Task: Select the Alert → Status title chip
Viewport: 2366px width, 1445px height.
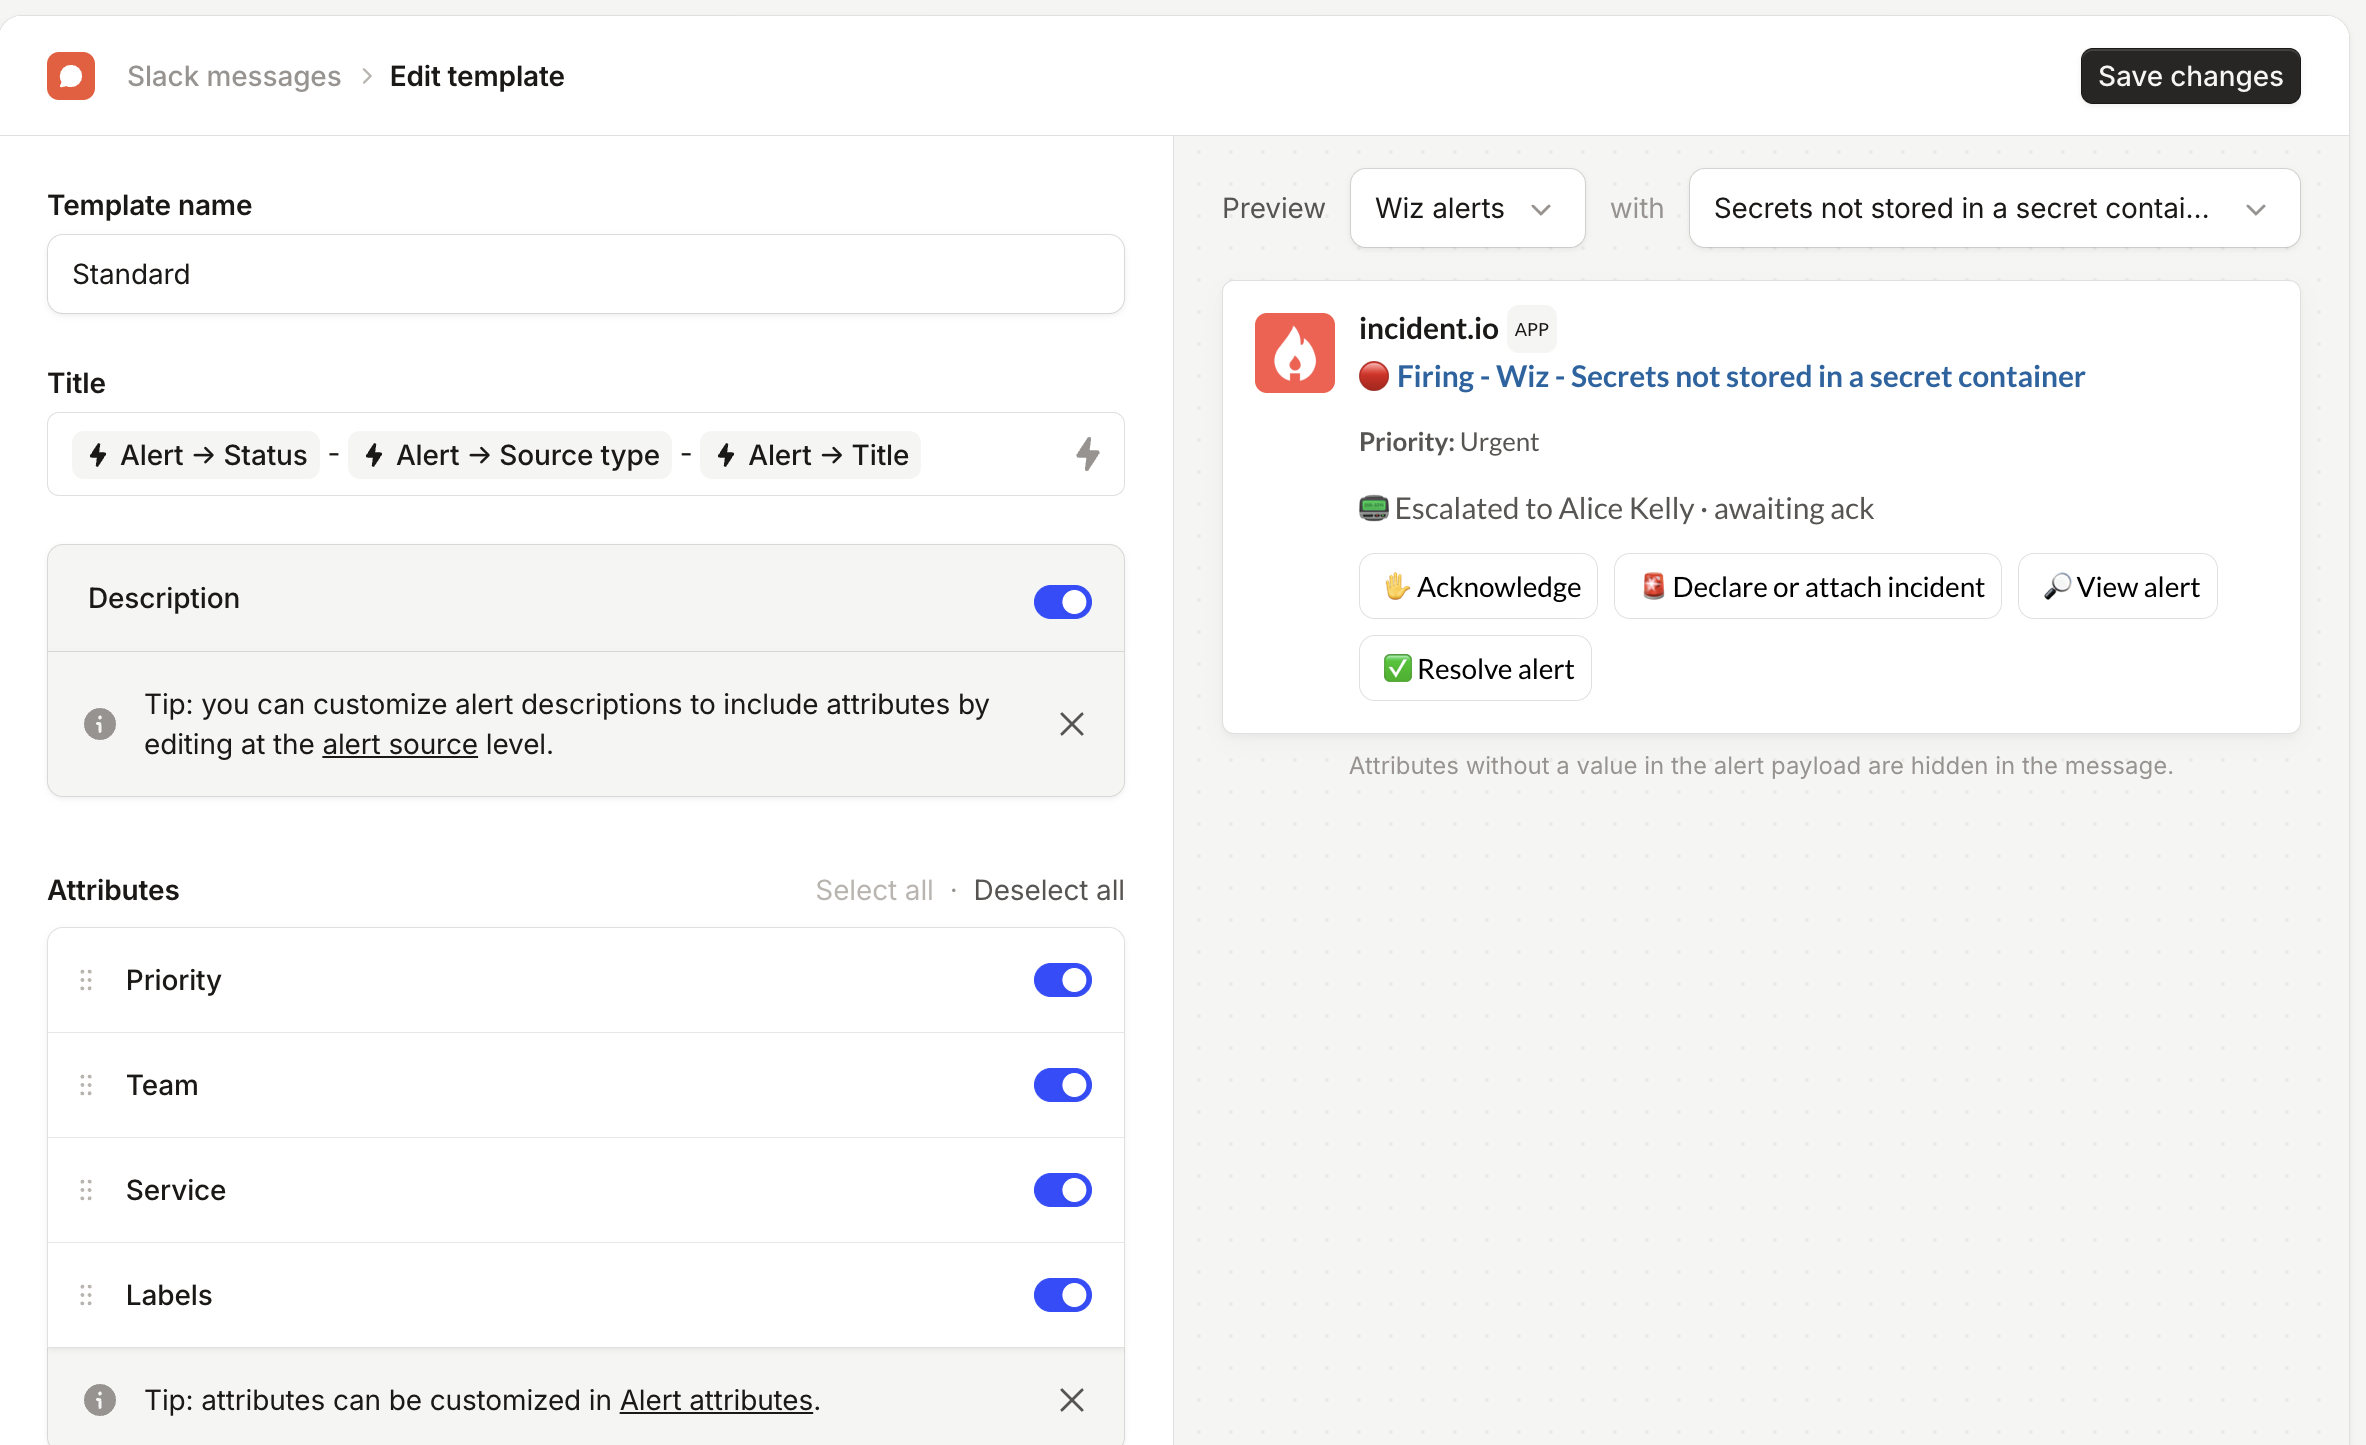Action: pyautogui.click(x=197, y=455)
